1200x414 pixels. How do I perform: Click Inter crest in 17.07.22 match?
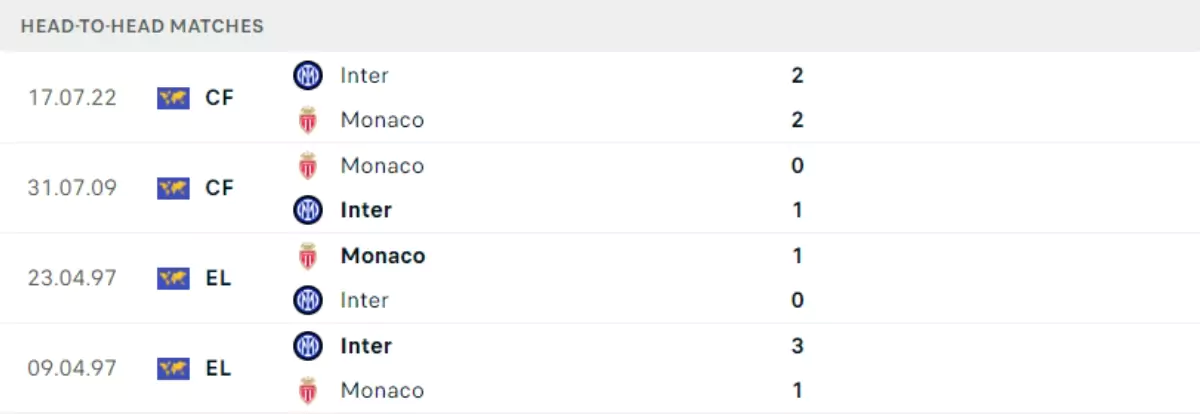pos(308,75)
